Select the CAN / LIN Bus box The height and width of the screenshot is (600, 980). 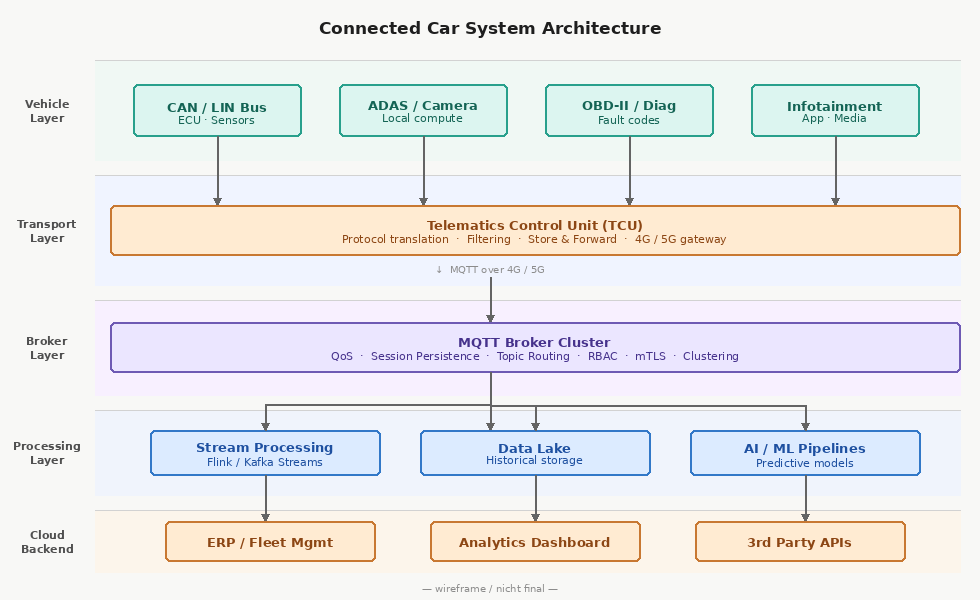[218, 111]
